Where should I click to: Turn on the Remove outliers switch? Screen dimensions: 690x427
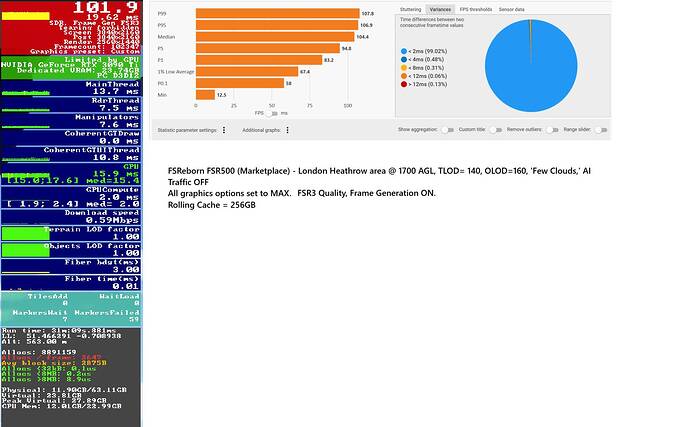pyautogui.click(x=552, y=130)
